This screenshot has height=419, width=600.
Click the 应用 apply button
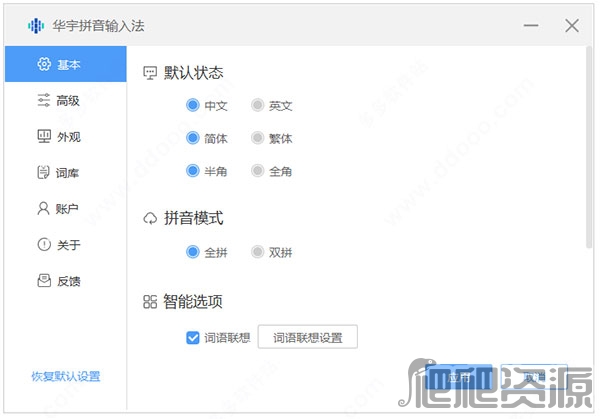(458, 377)
